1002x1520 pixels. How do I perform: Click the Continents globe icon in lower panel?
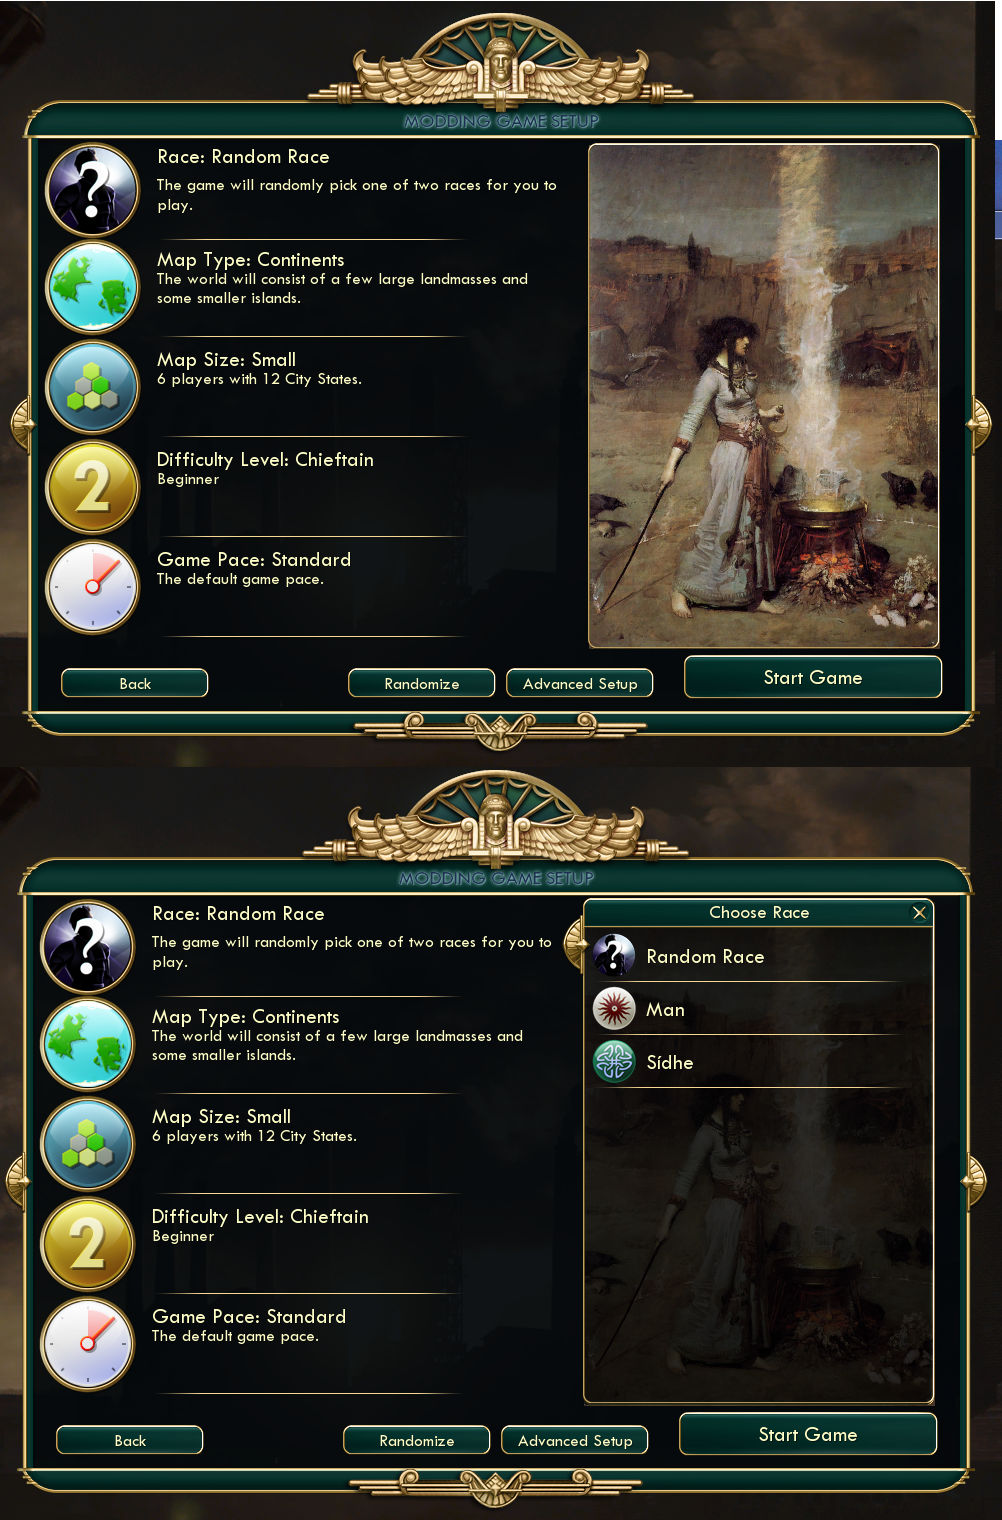(87, 1044)
